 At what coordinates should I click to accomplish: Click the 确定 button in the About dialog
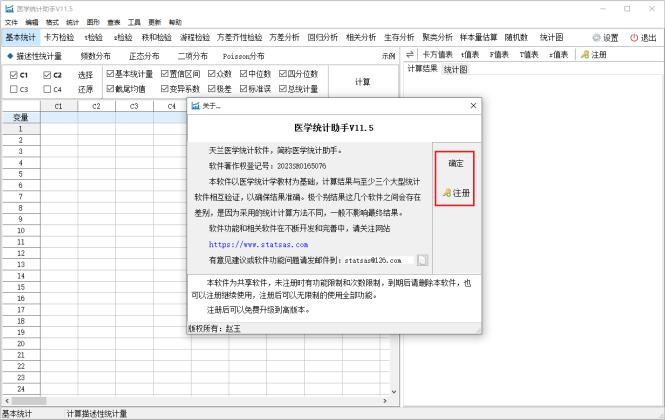(x=456, y=163)
